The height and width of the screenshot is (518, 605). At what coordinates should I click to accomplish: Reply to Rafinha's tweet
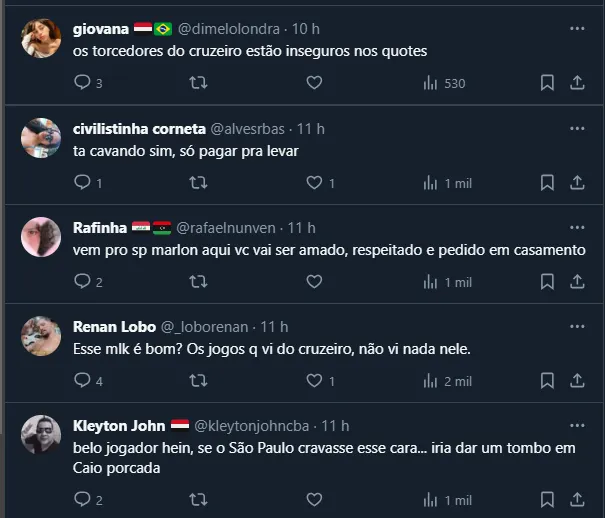pos(83,282)
